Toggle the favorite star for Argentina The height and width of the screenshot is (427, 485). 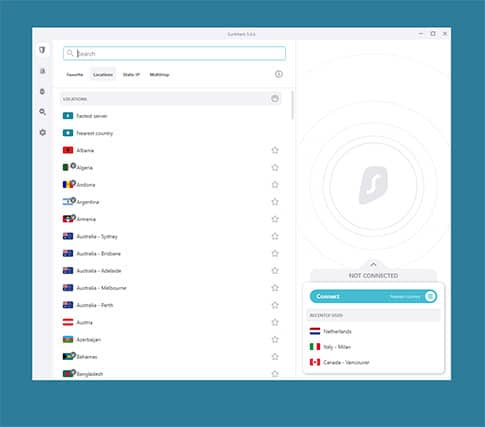tap(275, 202)
